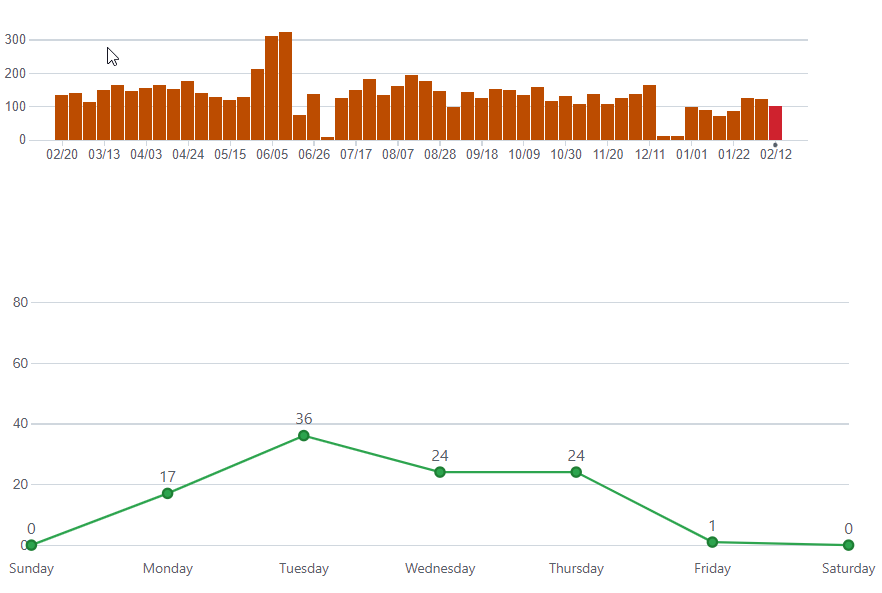
Task: Click the Saturday data point marker
Action: [848, 545]
